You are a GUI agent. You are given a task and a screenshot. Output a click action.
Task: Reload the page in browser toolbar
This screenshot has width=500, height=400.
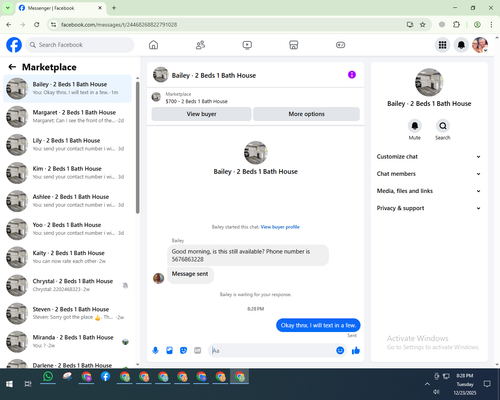click(37, 24)
